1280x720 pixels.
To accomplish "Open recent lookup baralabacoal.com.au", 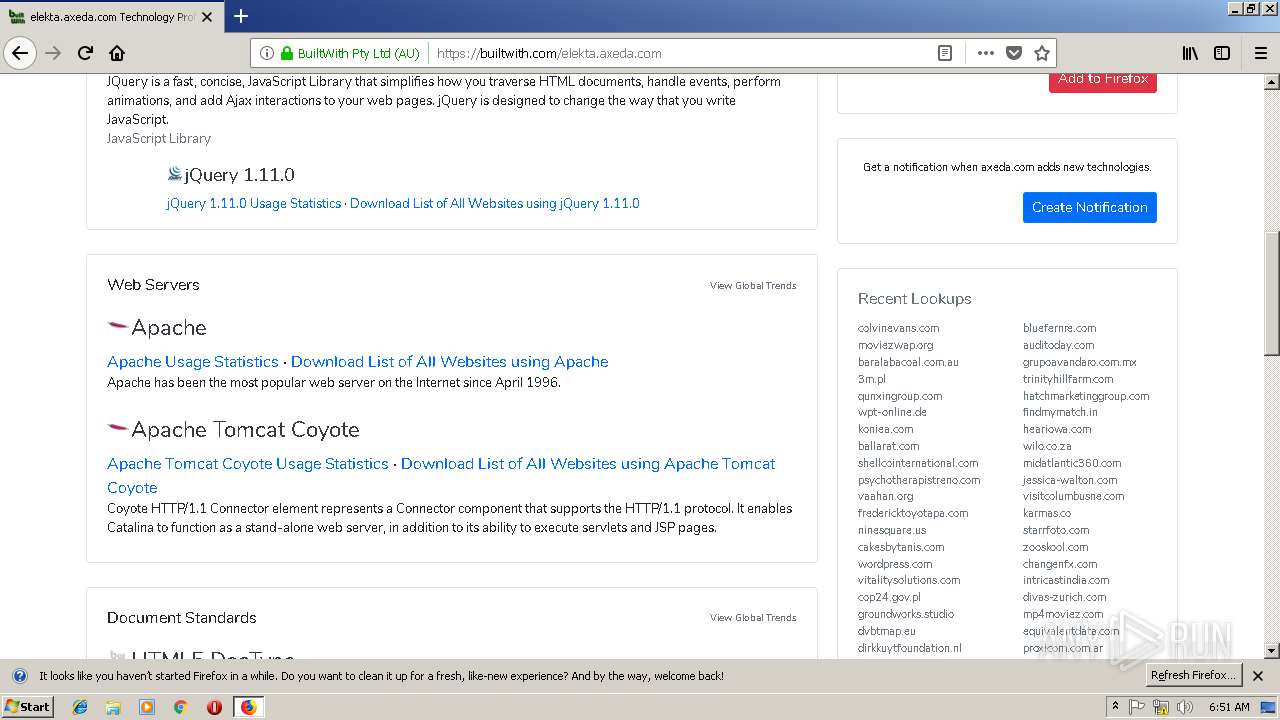I will point(908,362).
